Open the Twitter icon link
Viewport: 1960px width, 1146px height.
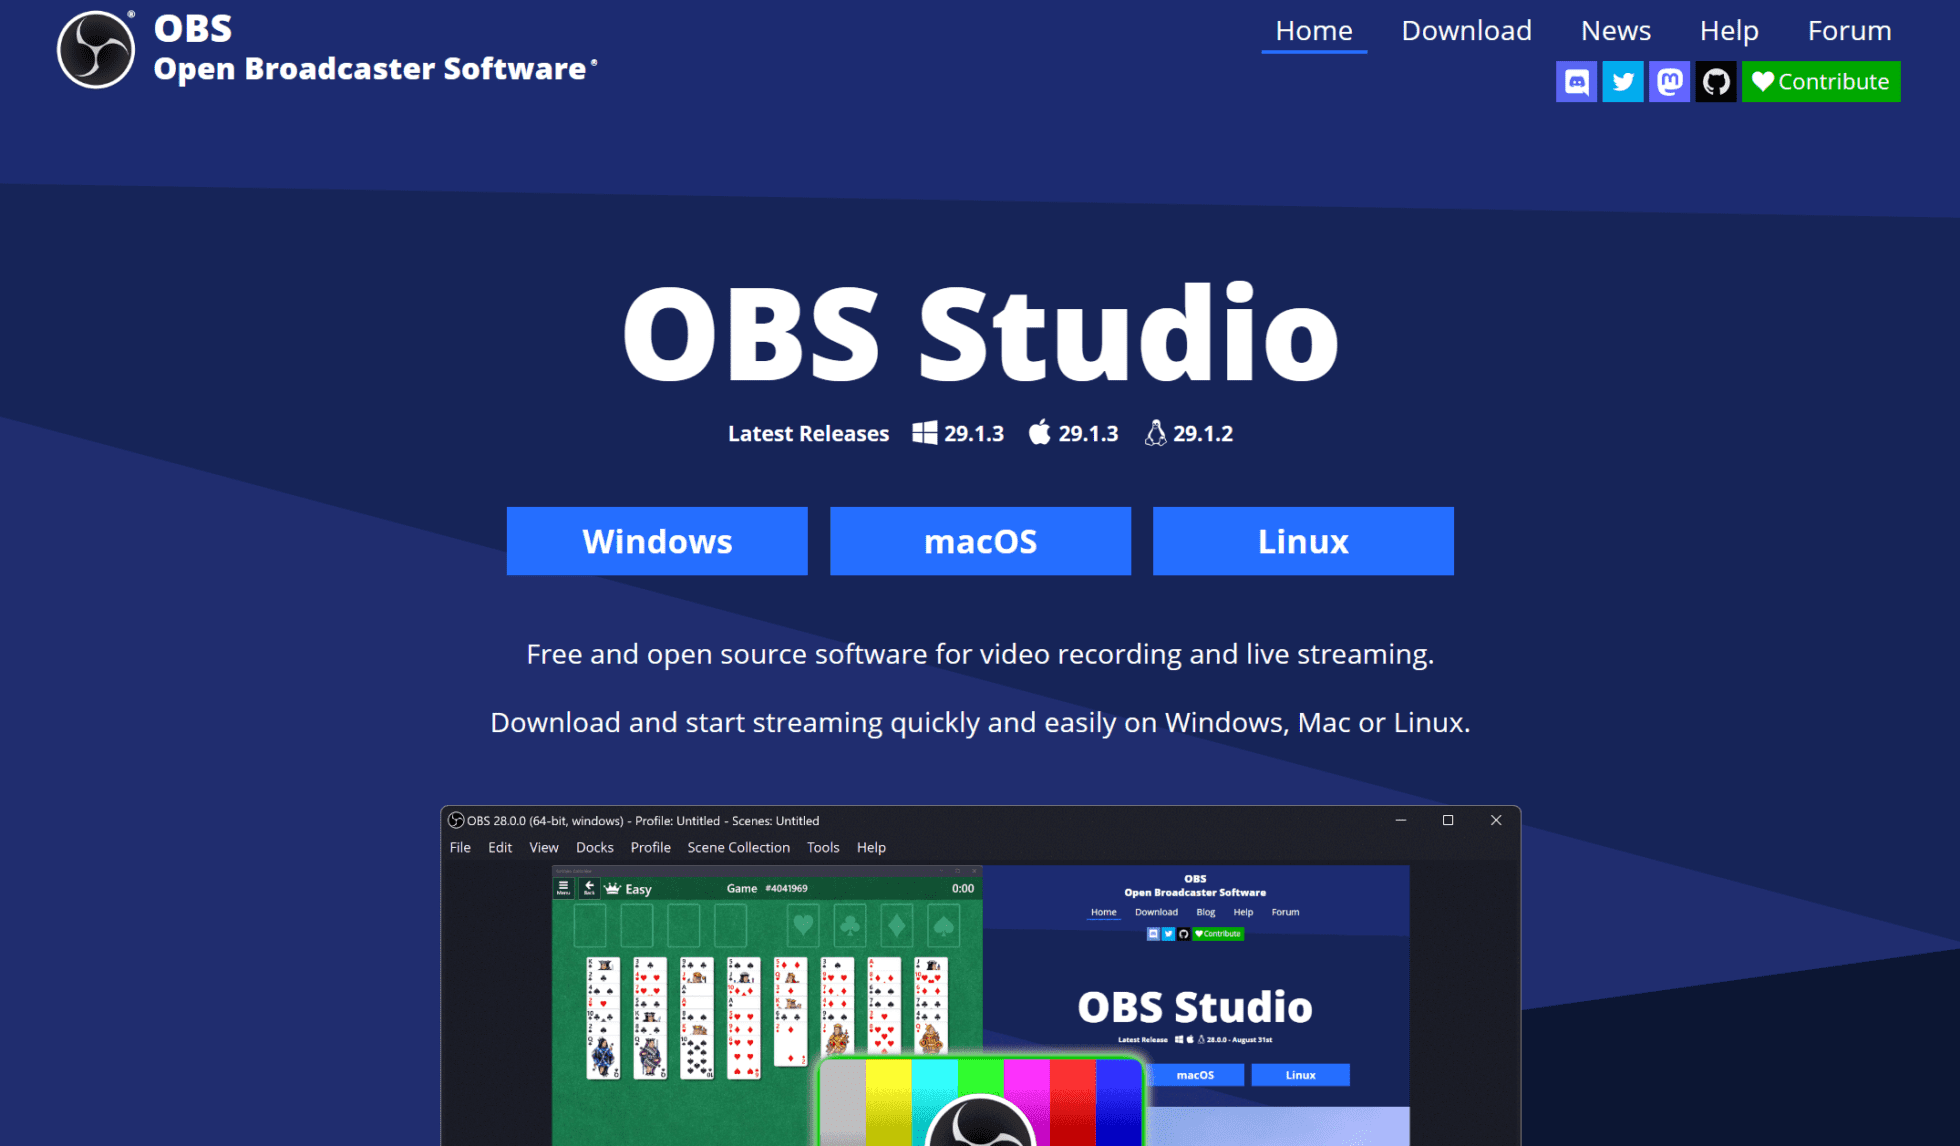click(x=1623, y=82)
